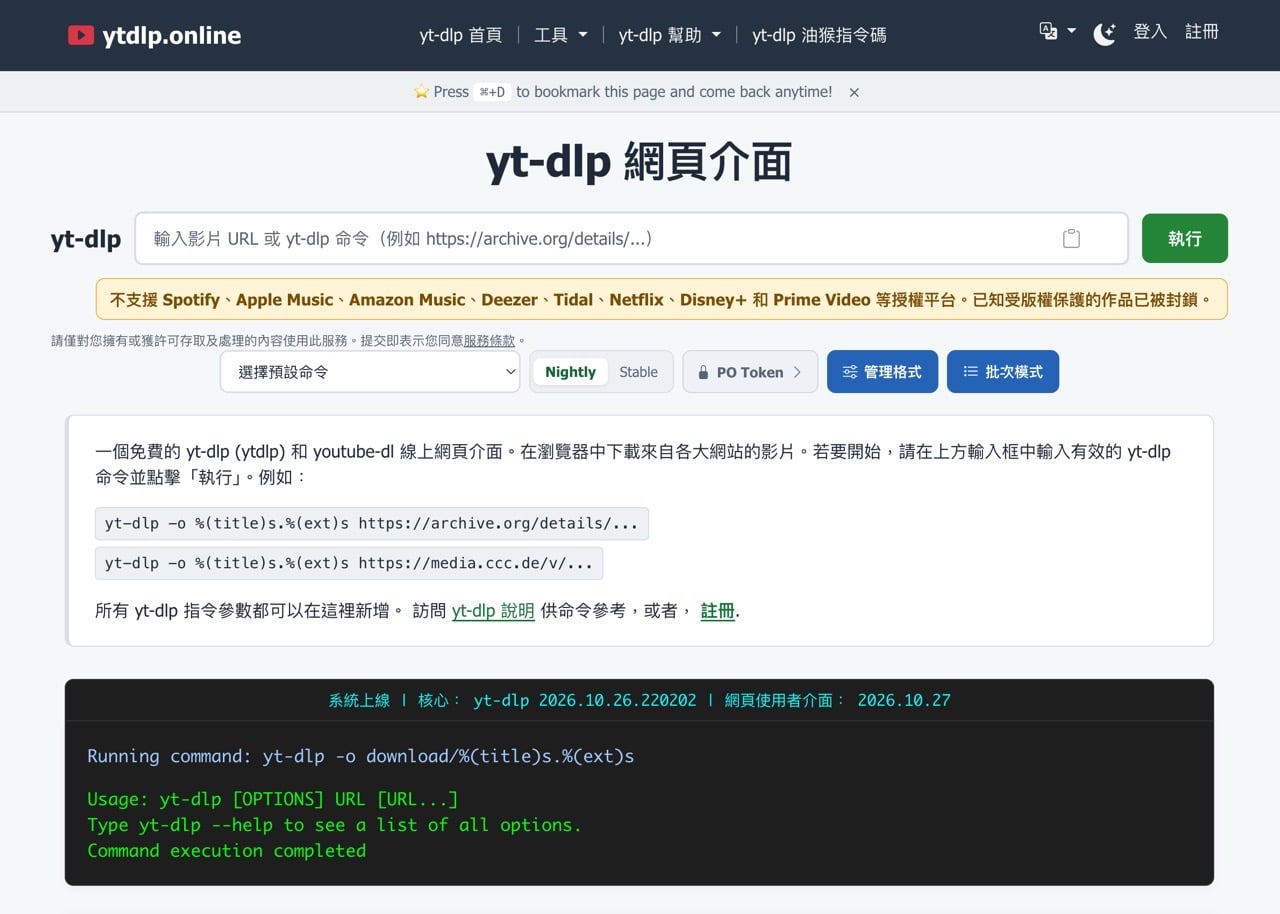Click 'Command execution completed' text
The image size is (1280, 914).
click(227, 851)
